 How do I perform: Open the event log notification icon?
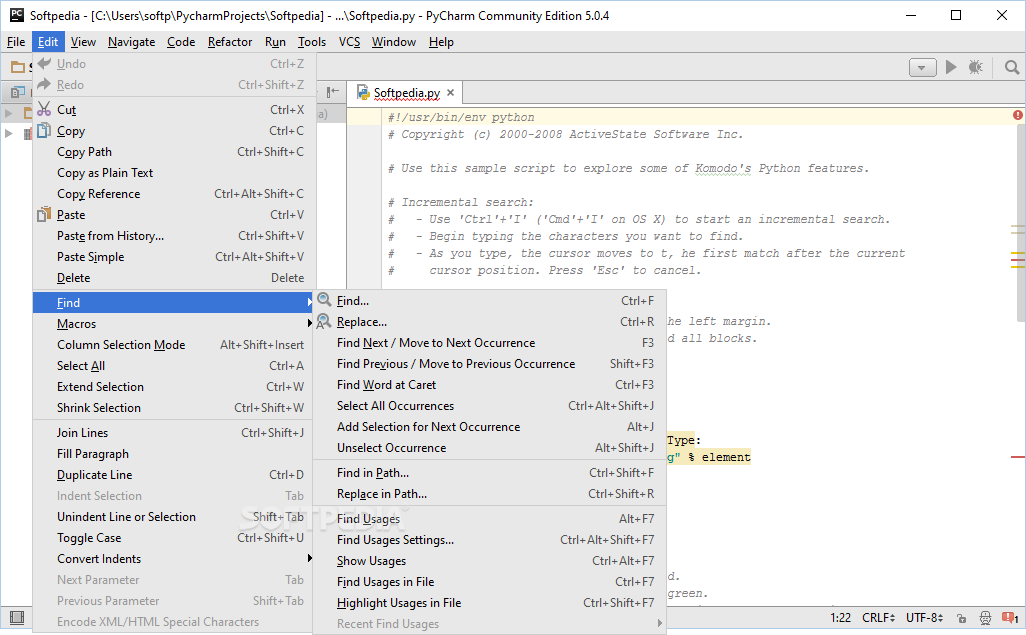tap(1010, 618)
